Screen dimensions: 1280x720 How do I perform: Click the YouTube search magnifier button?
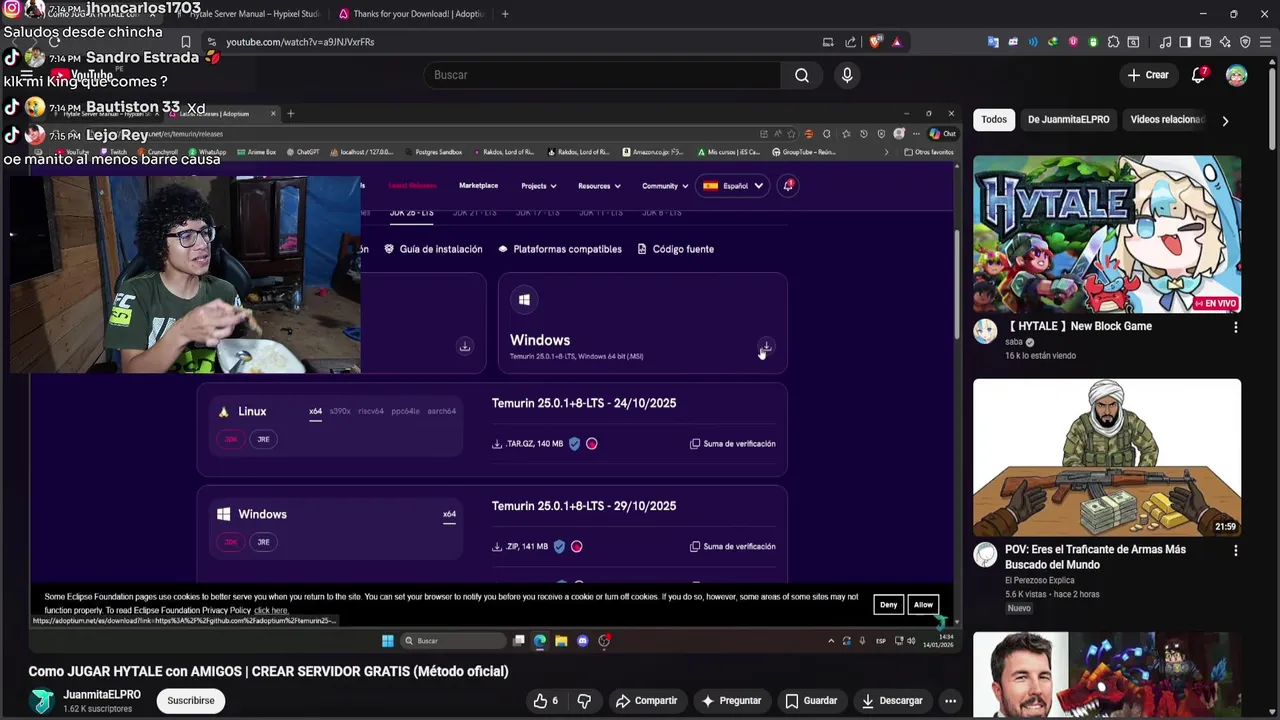coord(802,75)
